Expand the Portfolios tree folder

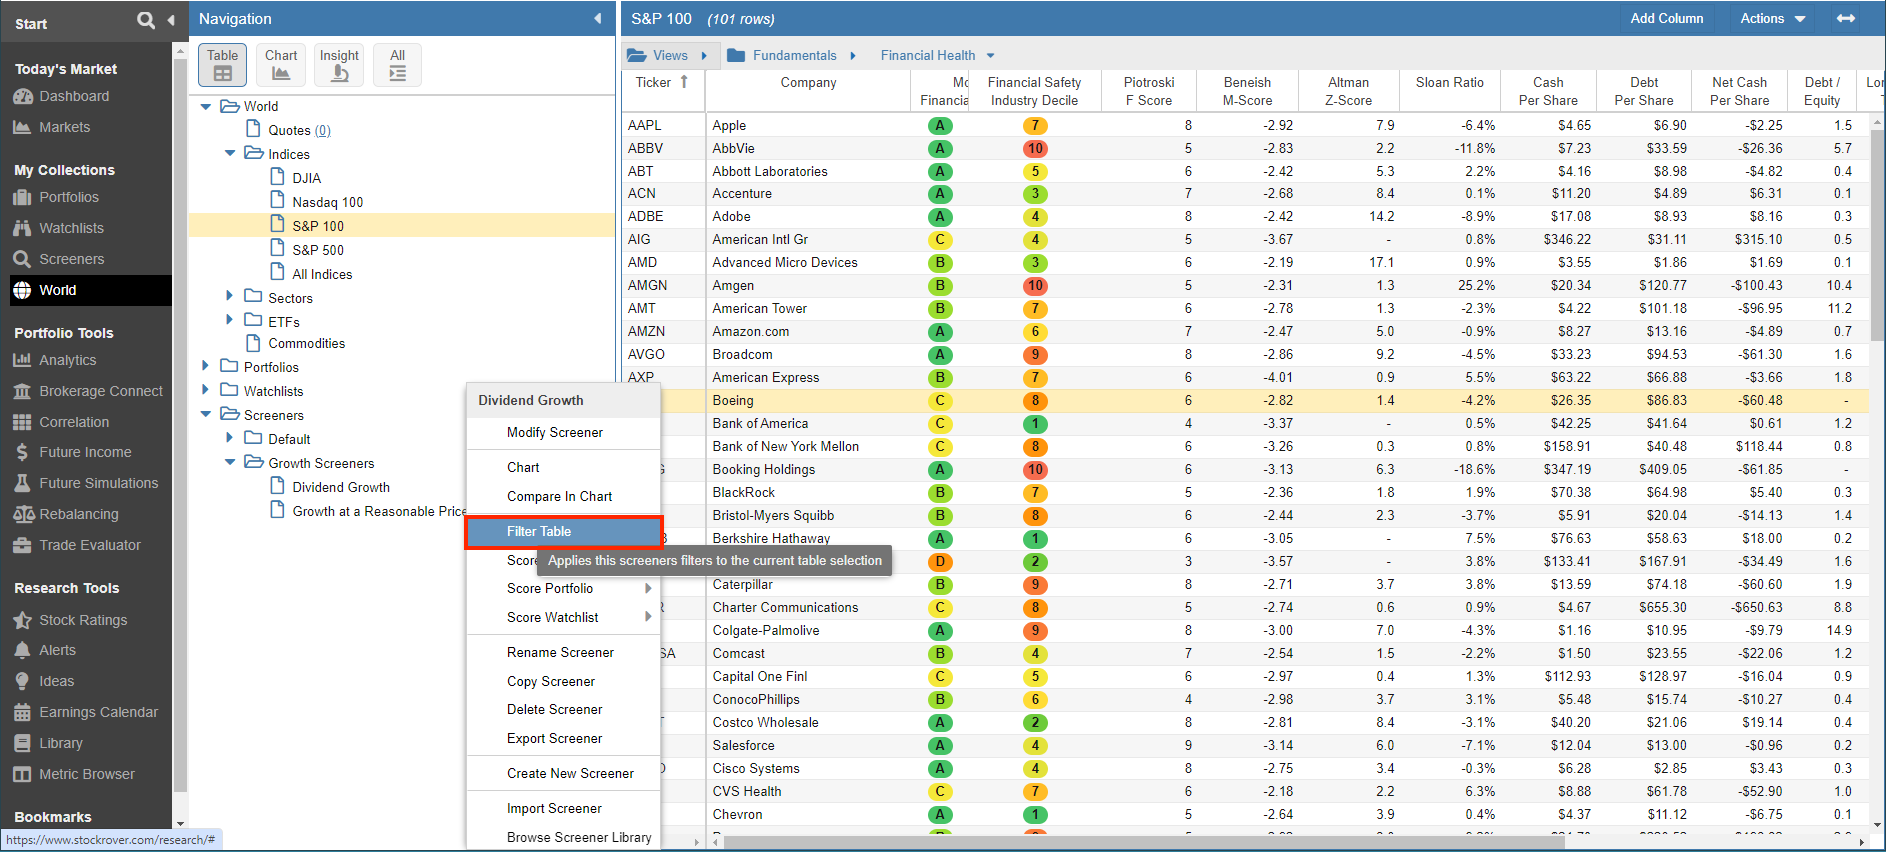point(205,365)
